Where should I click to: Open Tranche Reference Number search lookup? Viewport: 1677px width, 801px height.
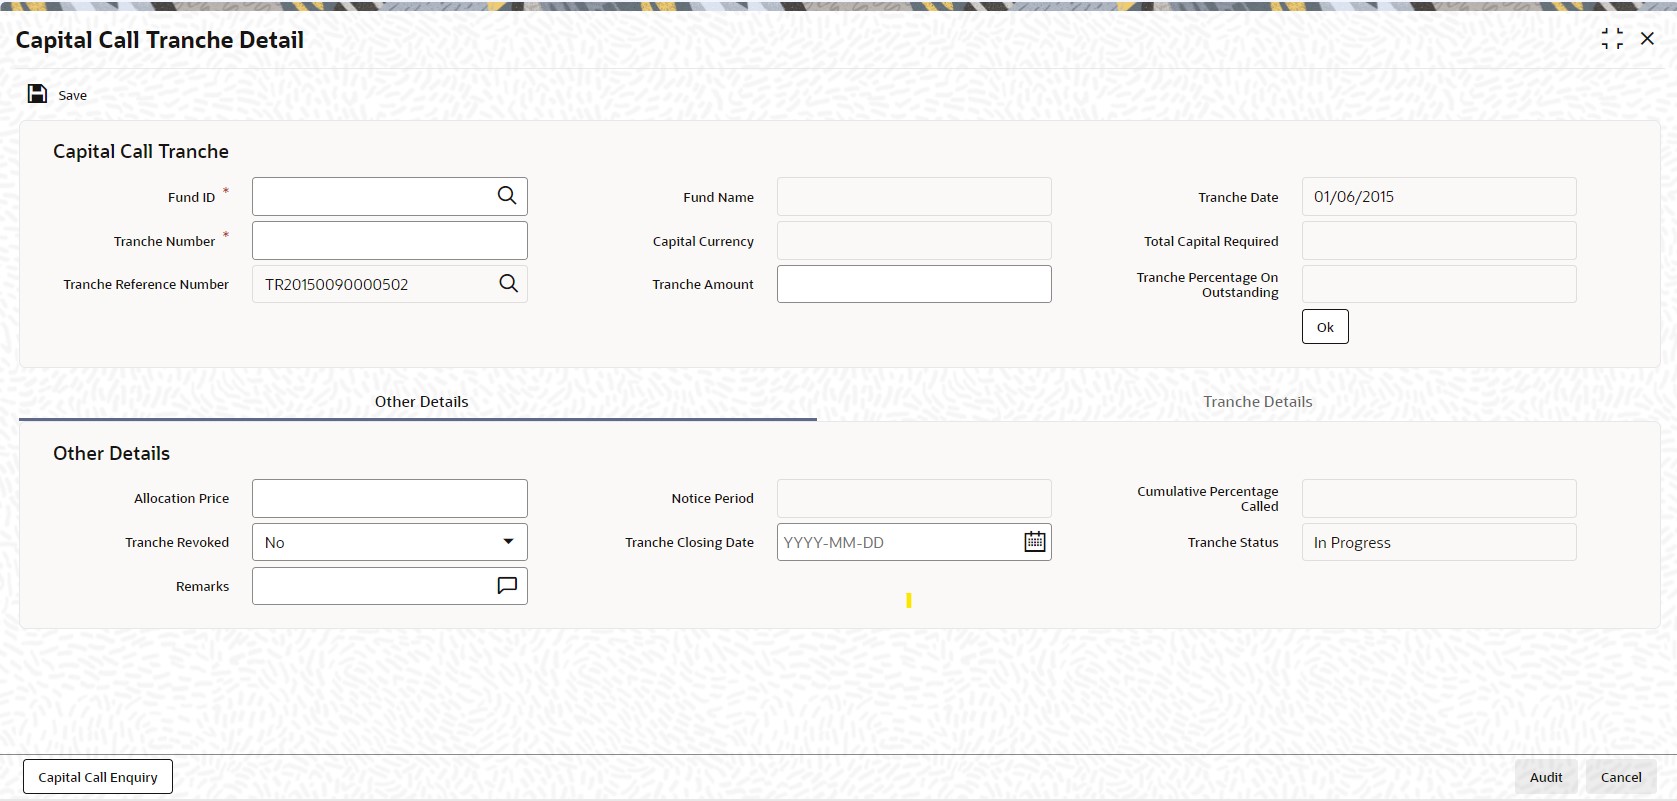(x=508, y=284)
